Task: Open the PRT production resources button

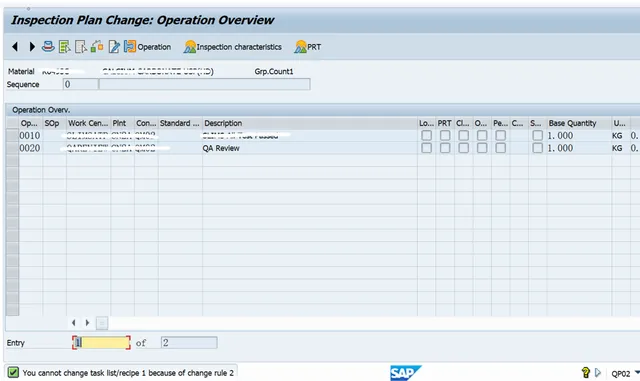Action: point(308,47)
